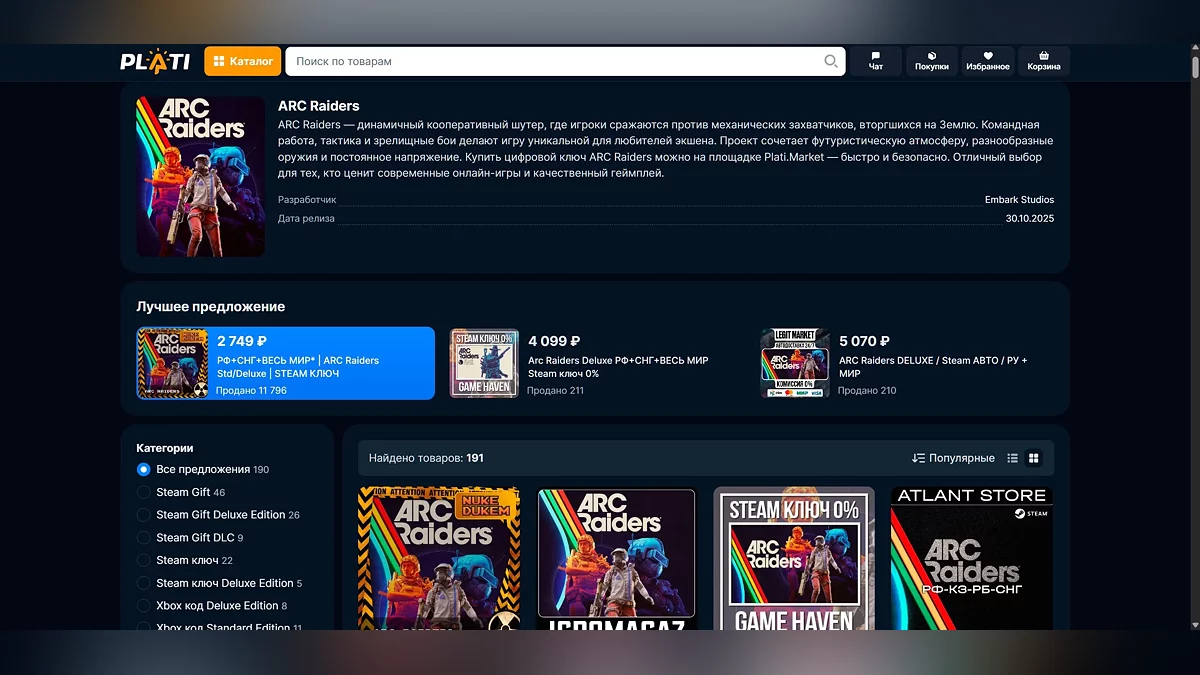The width and height of the screenshot is (1200, 675).
Task: Select Steam Gift Deluxe Edition radio
Action: pyautogui.click(x=143, y=515)
